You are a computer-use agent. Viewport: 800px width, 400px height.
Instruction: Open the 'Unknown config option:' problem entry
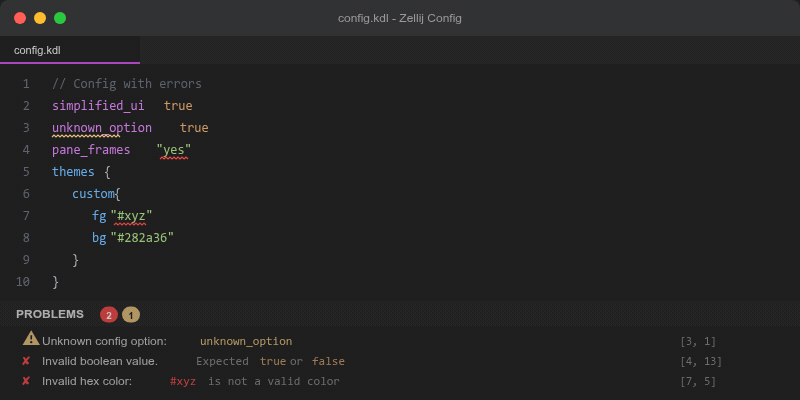click(400, 341)
